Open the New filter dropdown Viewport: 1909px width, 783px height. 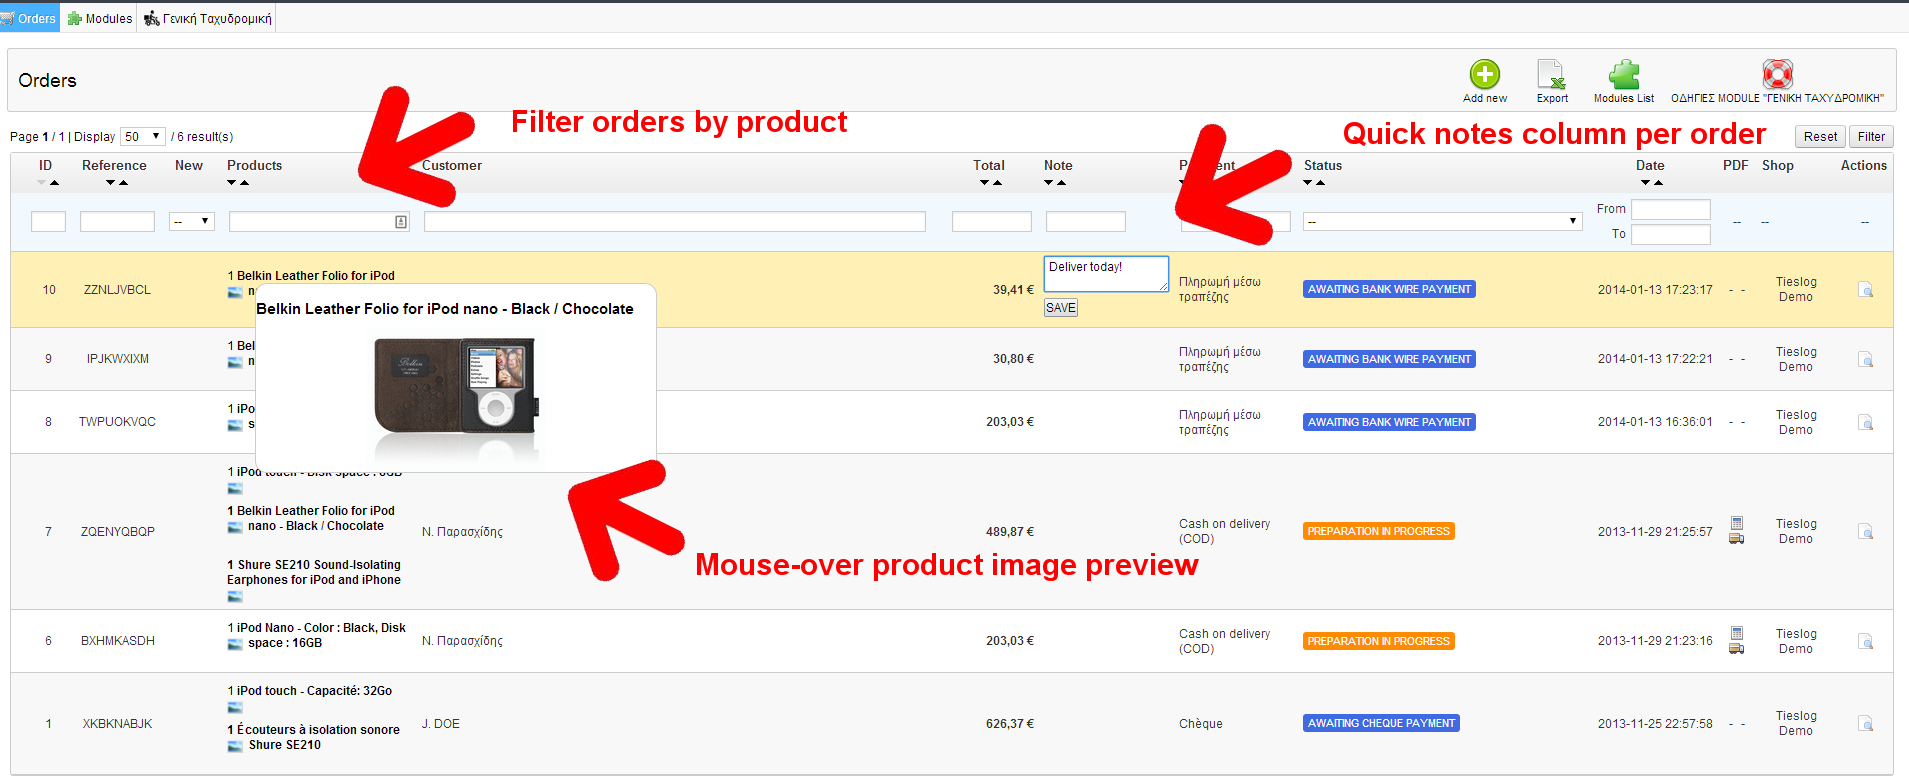[x=192, y=221]
